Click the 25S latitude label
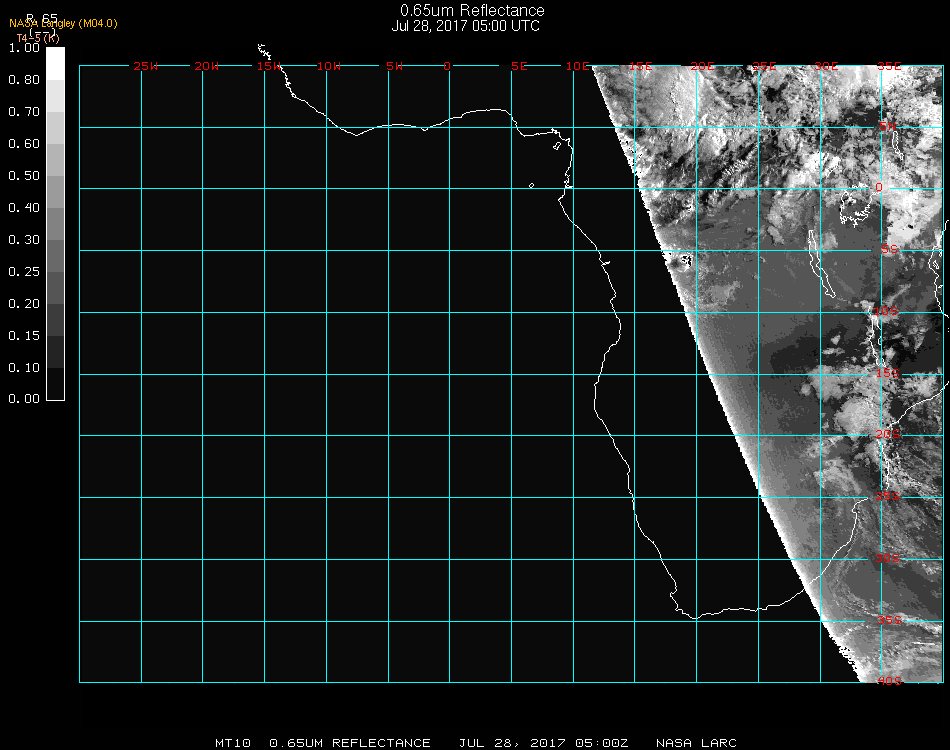This screenshot has width=950, height=750. pos(888,496)
